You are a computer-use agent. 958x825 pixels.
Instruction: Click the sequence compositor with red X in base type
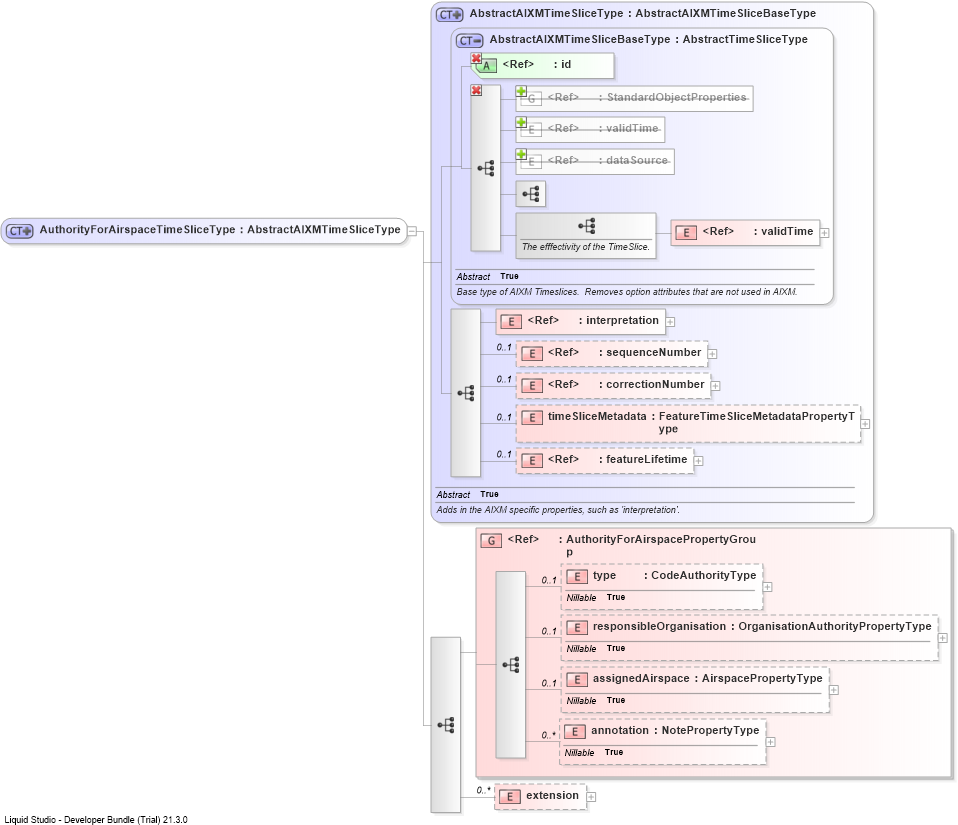pos(486,168)
